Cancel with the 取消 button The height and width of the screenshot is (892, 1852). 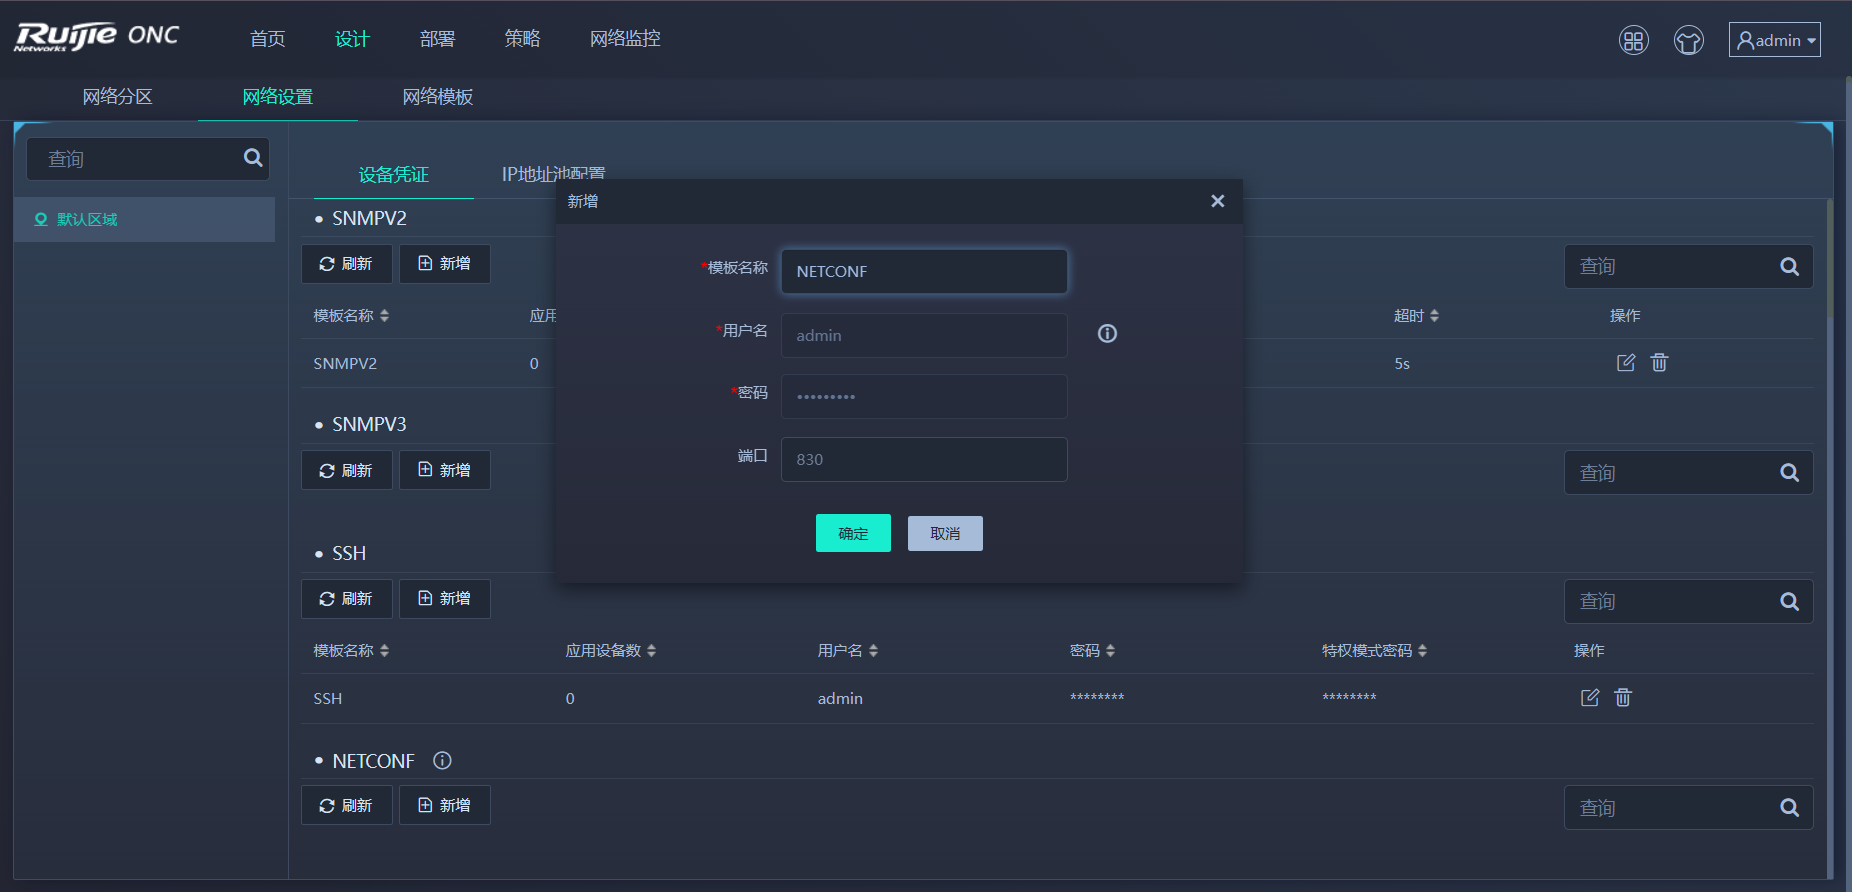click(x=945, y=534)
